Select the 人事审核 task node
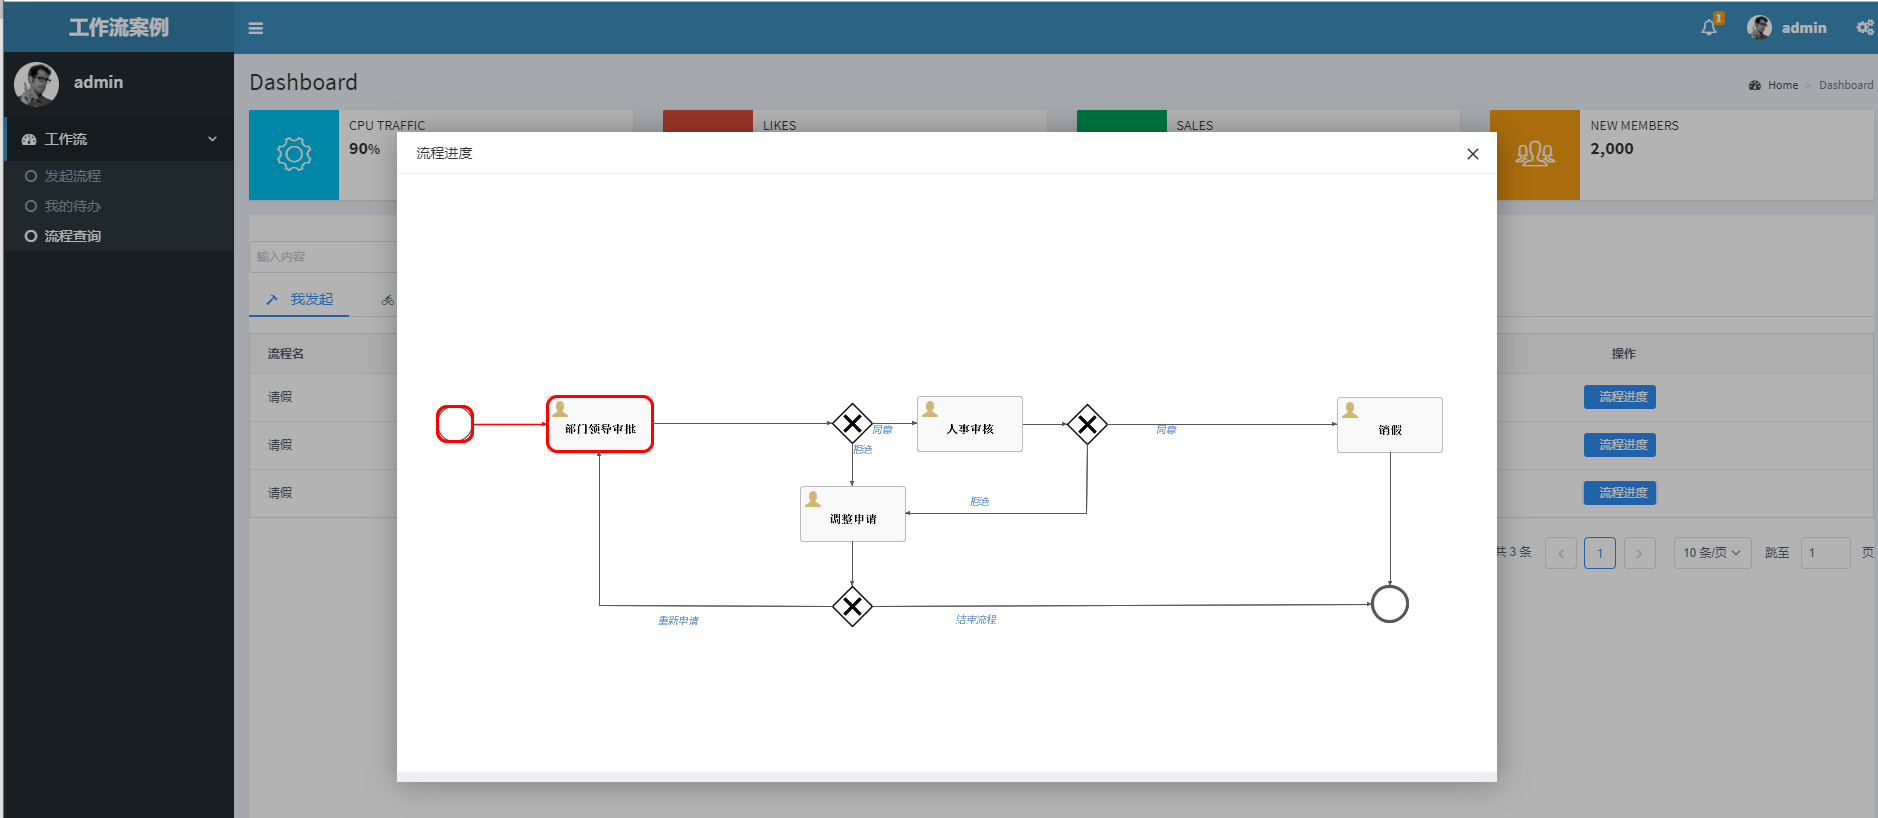1878x818 pixels. click(970, 424)
